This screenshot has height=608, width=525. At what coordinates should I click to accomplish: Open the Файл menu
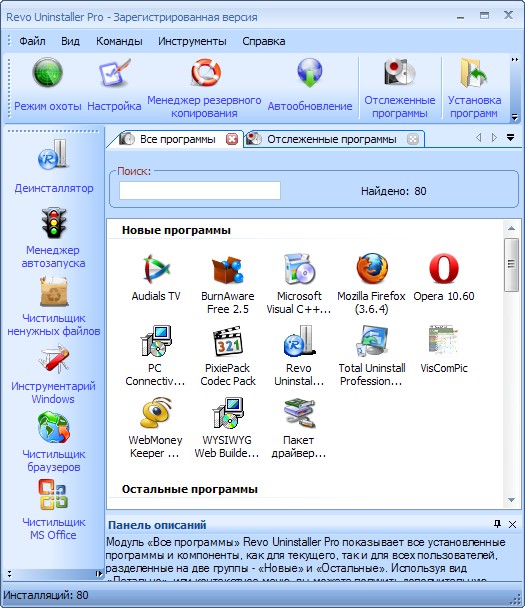click(x=32, y=41)
